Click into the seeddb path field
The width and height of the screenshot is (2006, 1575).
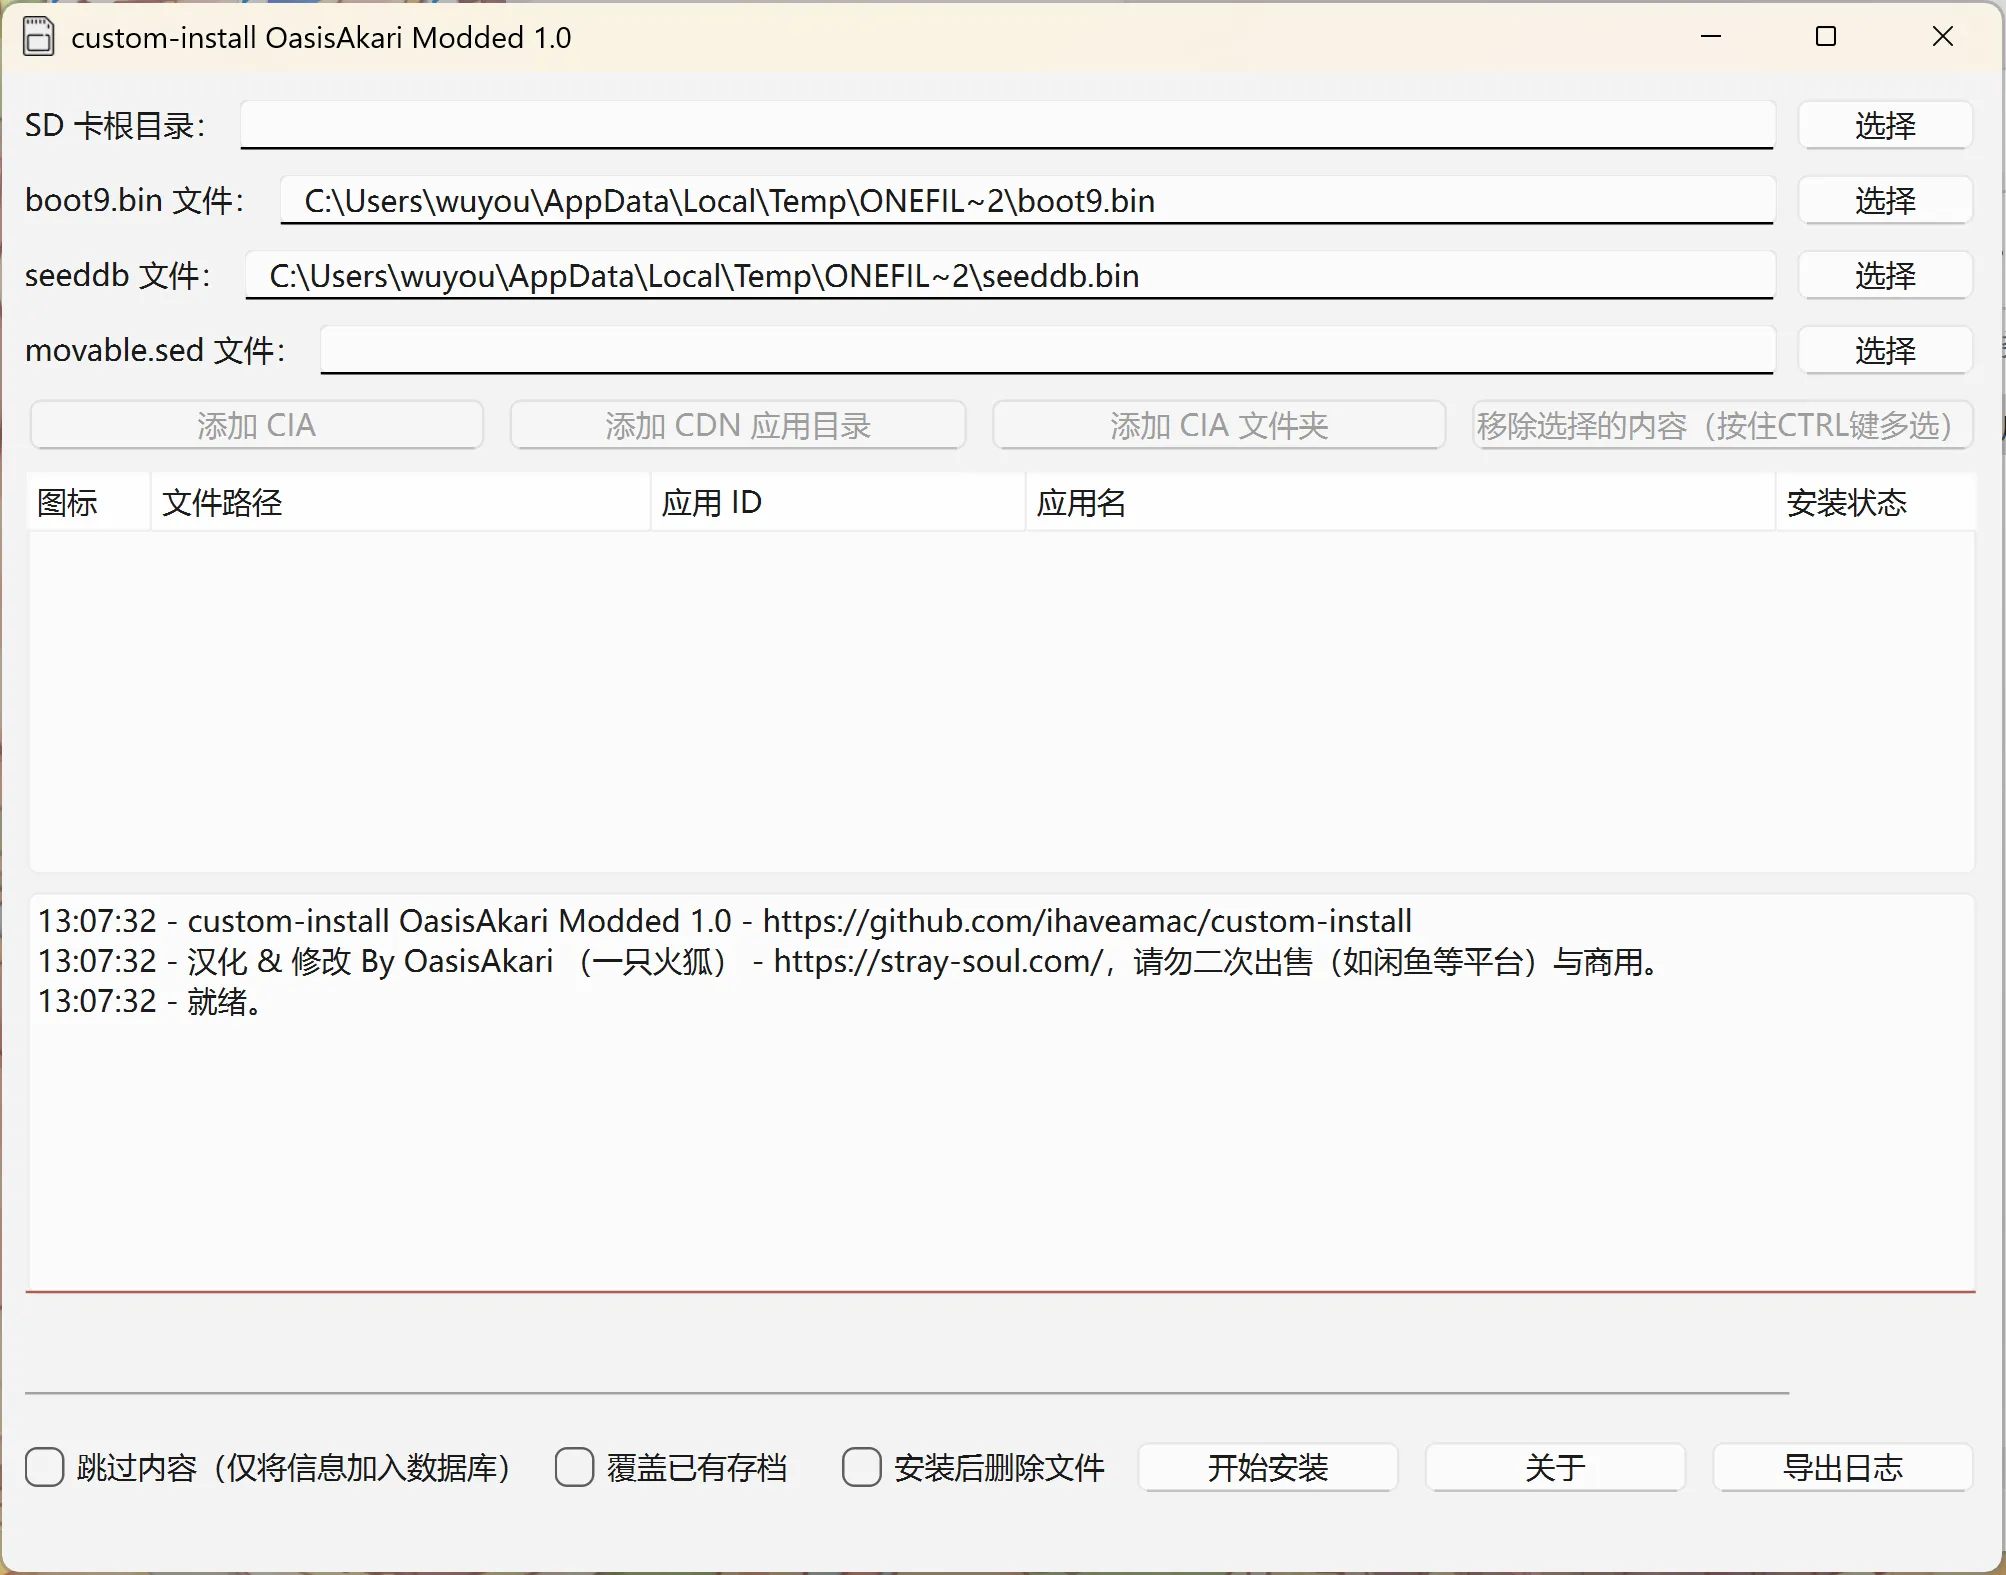[1008, 276]
